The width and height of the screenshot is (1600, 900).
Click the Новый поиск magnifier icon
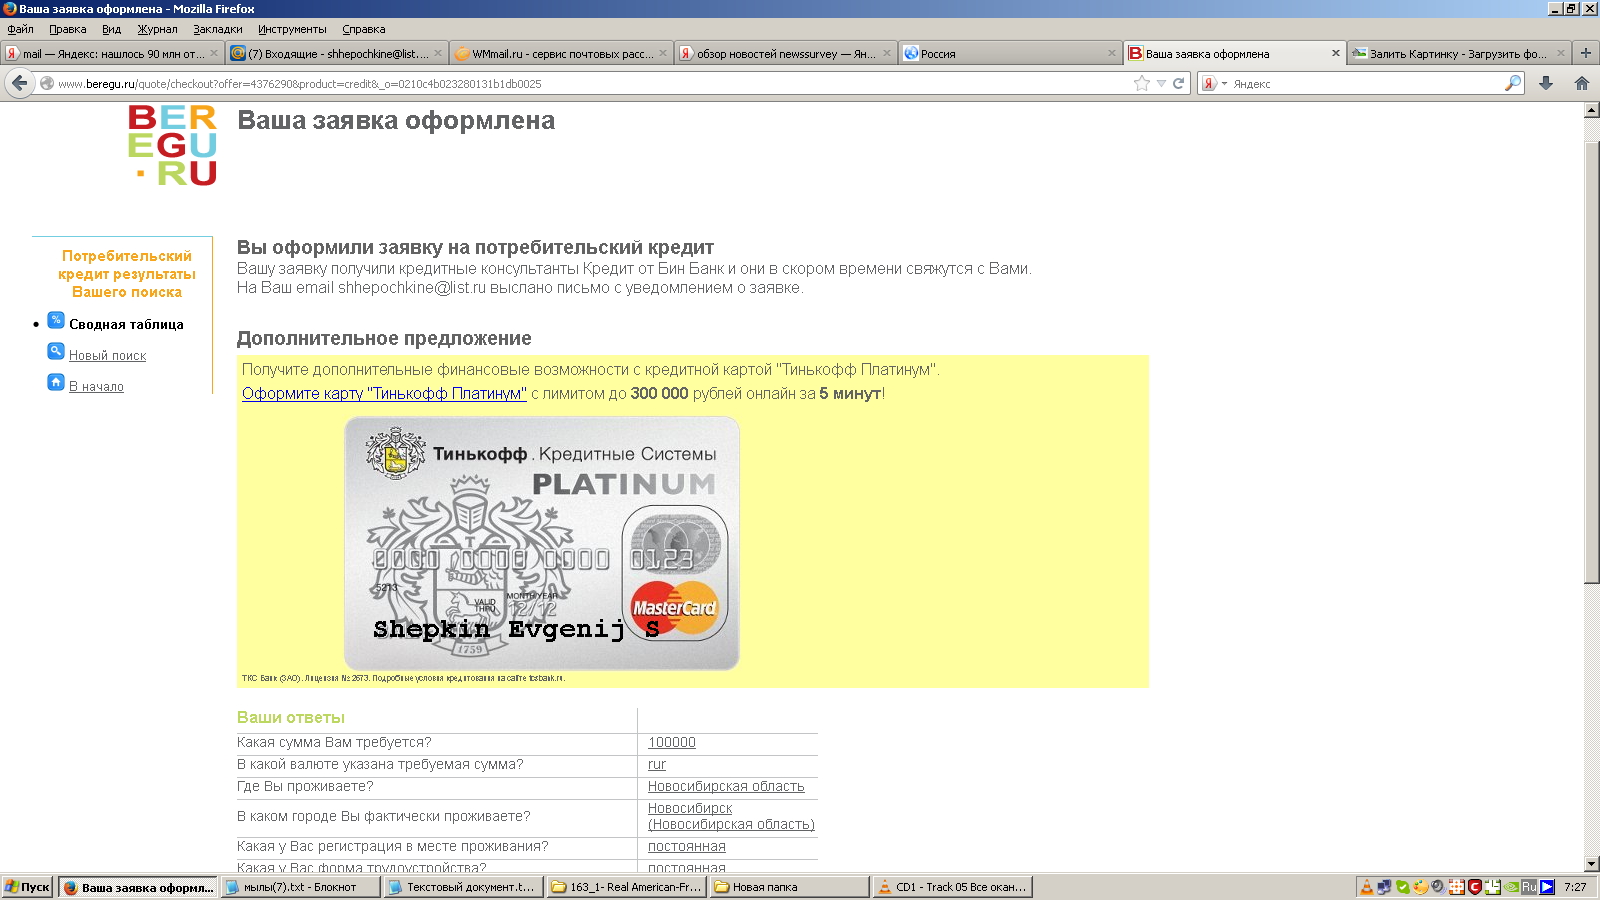56,351
